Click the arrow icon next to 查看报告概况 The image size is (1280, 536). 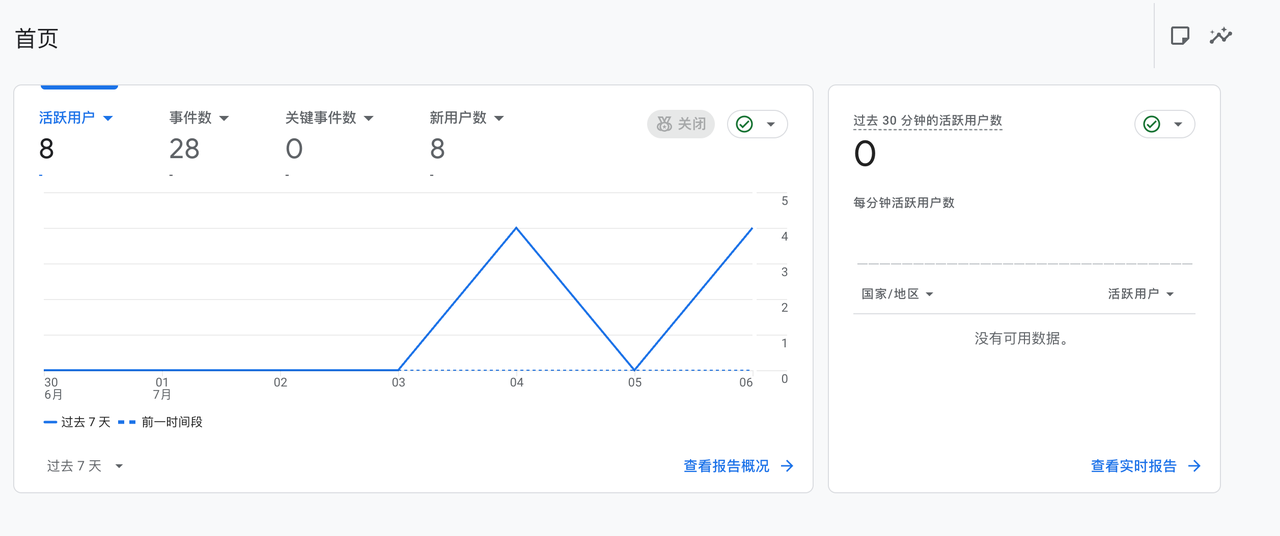(787, 466)
